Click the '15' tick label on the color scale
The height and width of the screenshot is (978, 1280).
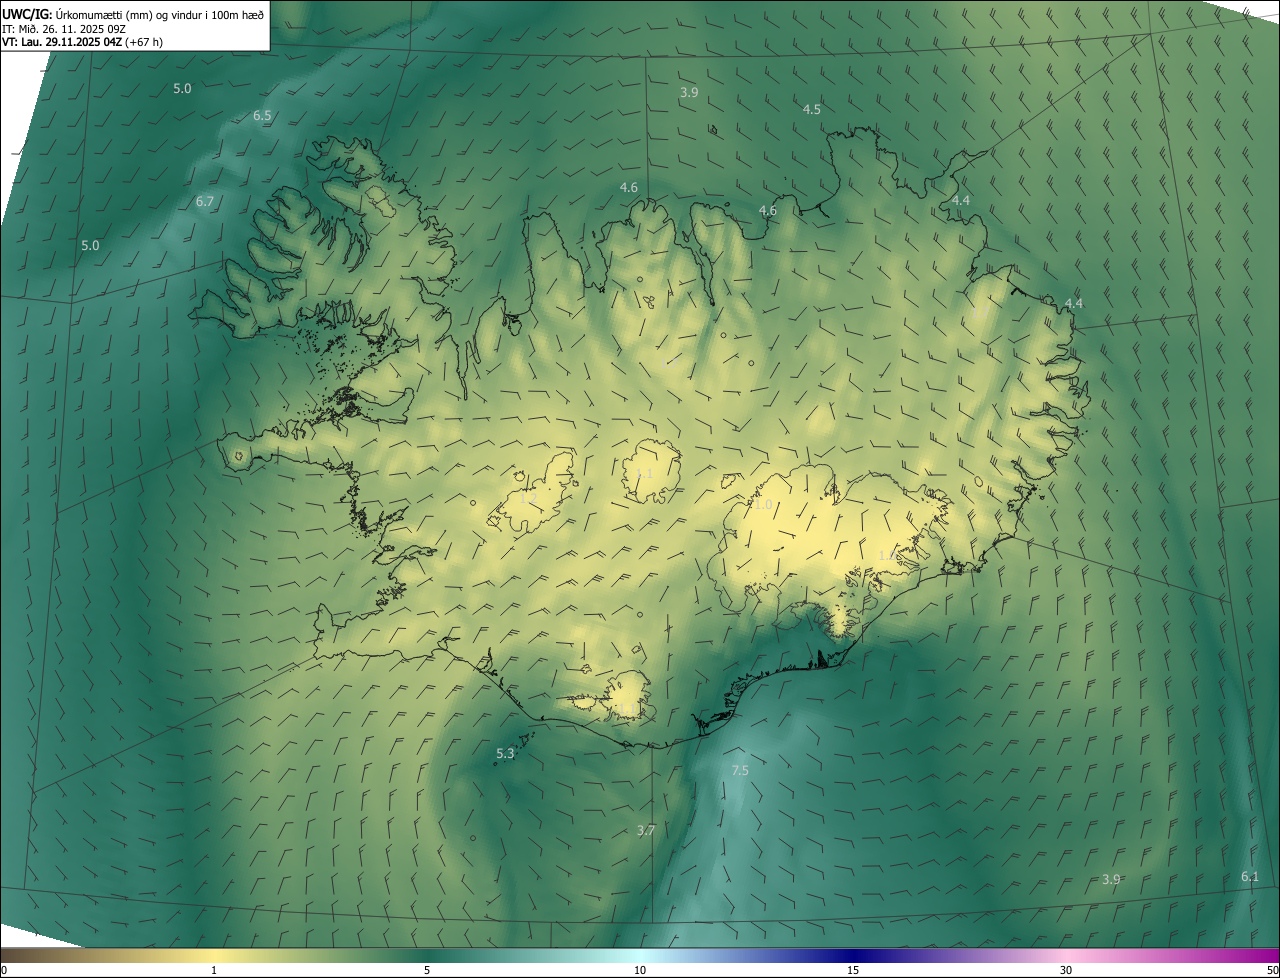[853, 970]
